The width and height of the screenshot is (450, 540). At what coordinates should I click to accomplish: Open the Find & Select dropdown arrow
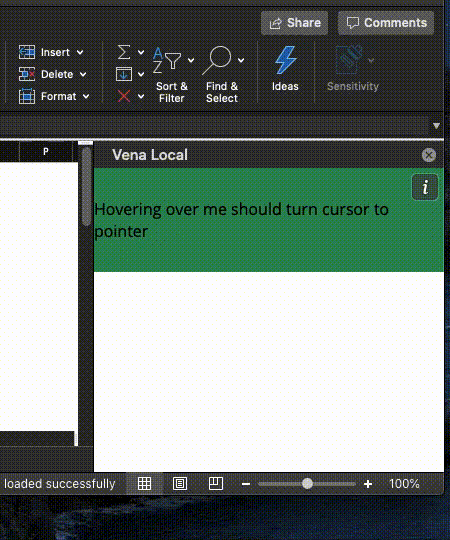pyautogui.click(x=241, y=61)
